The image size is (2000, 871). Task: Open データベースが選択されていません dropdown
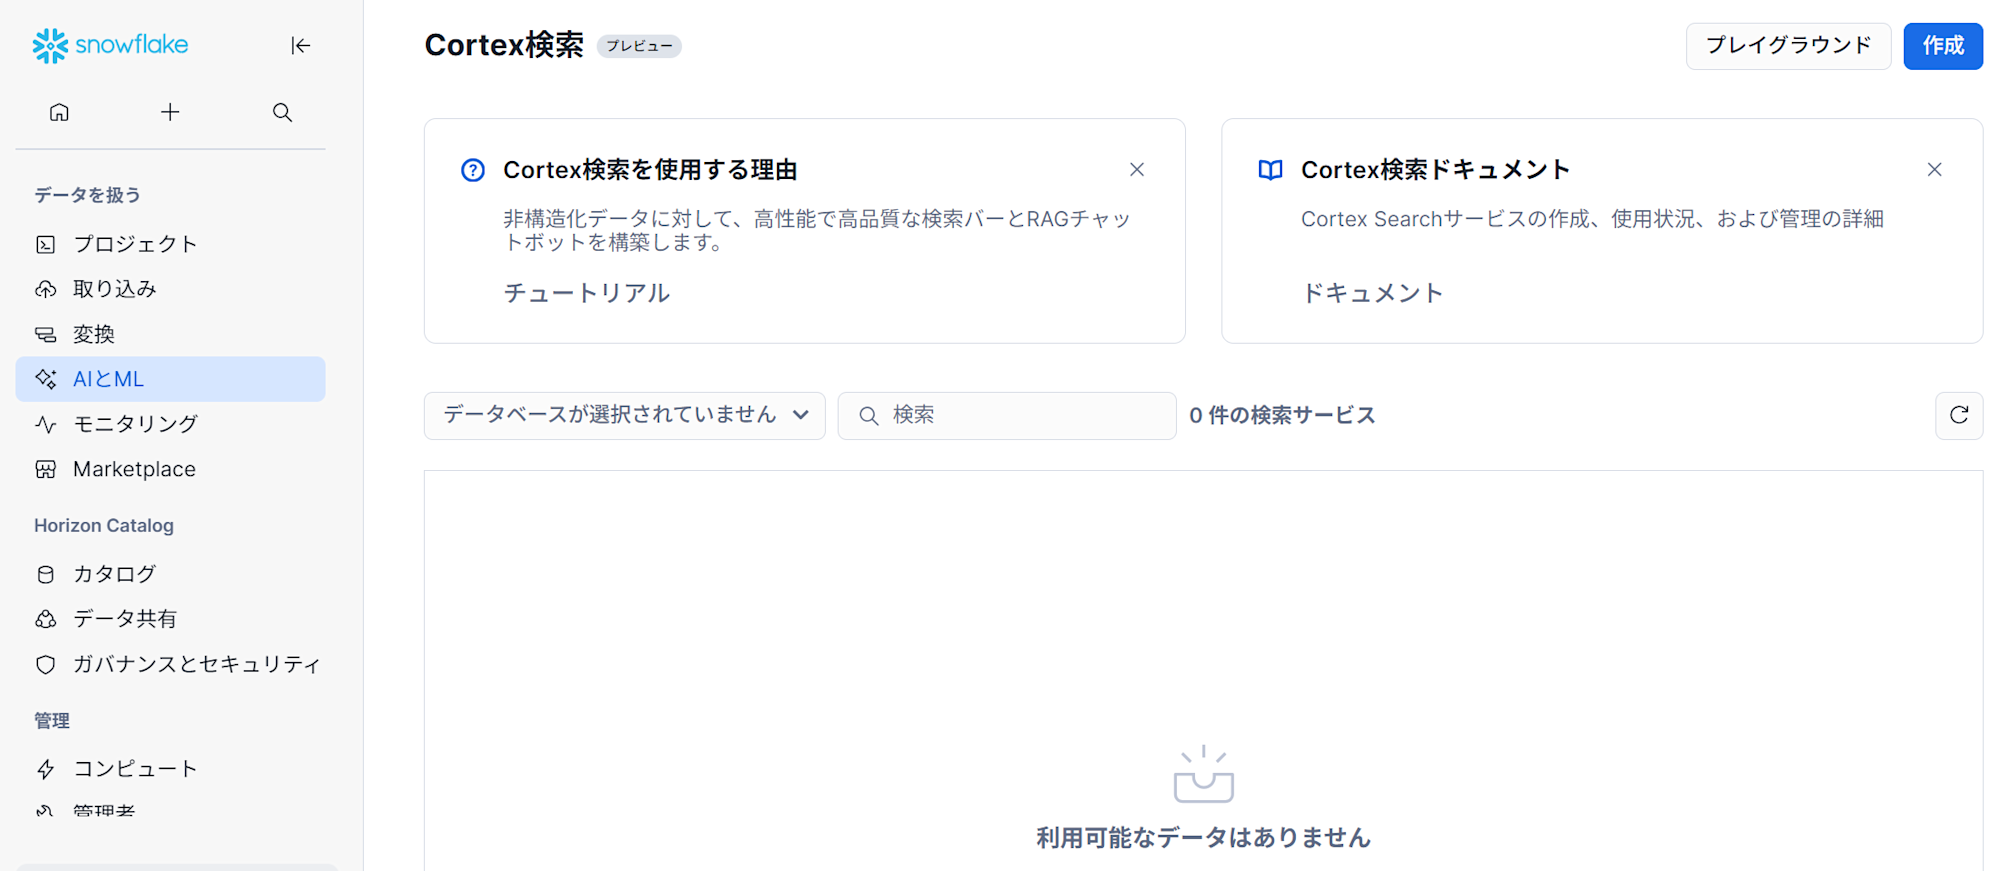[625, 415]
